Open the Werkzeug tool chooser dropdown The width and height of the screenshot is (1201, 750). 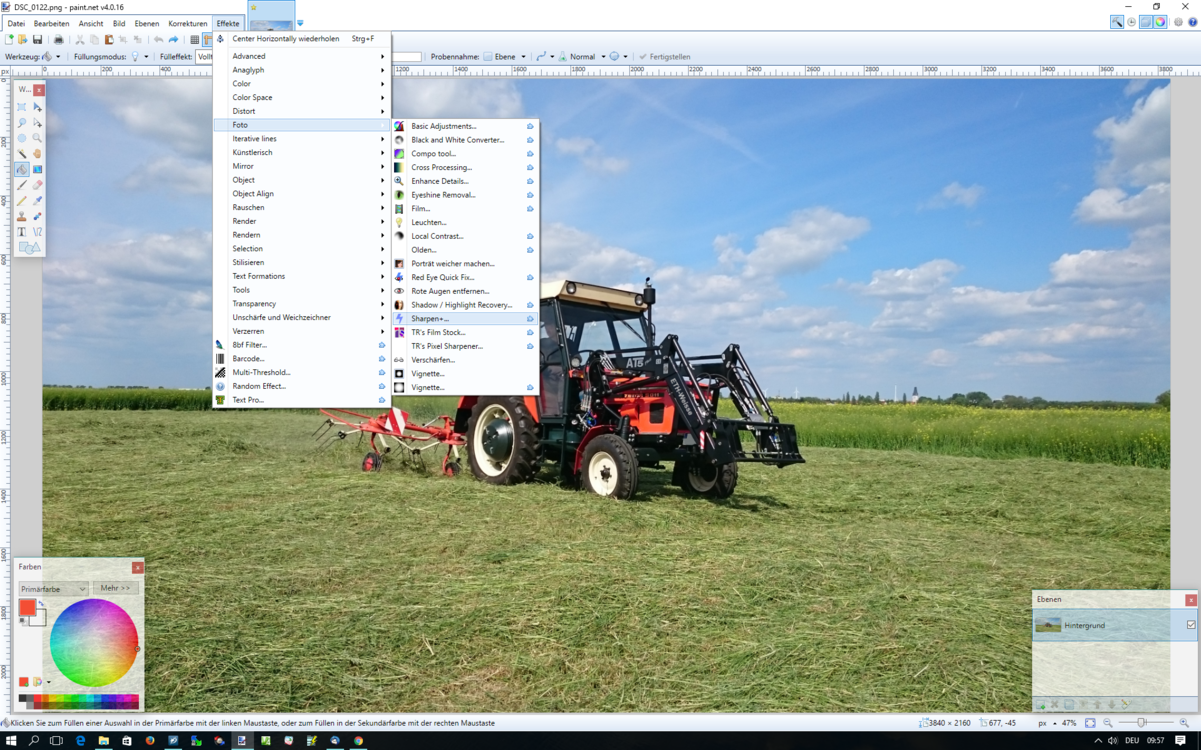51,57
